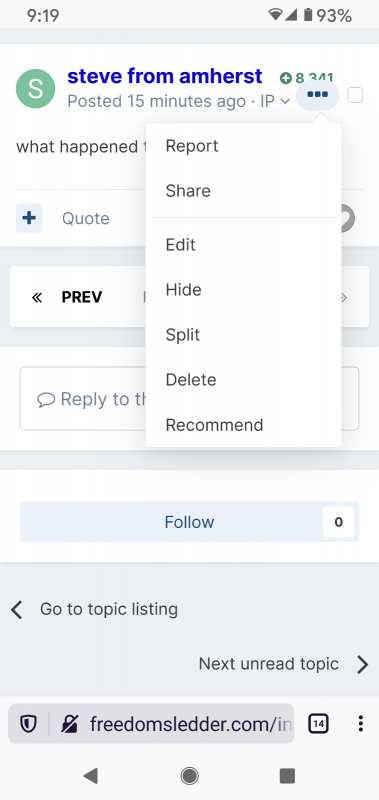The image size is (379, 800).
Task: Open the browser's shield protection icon
Action: [28, 723]
